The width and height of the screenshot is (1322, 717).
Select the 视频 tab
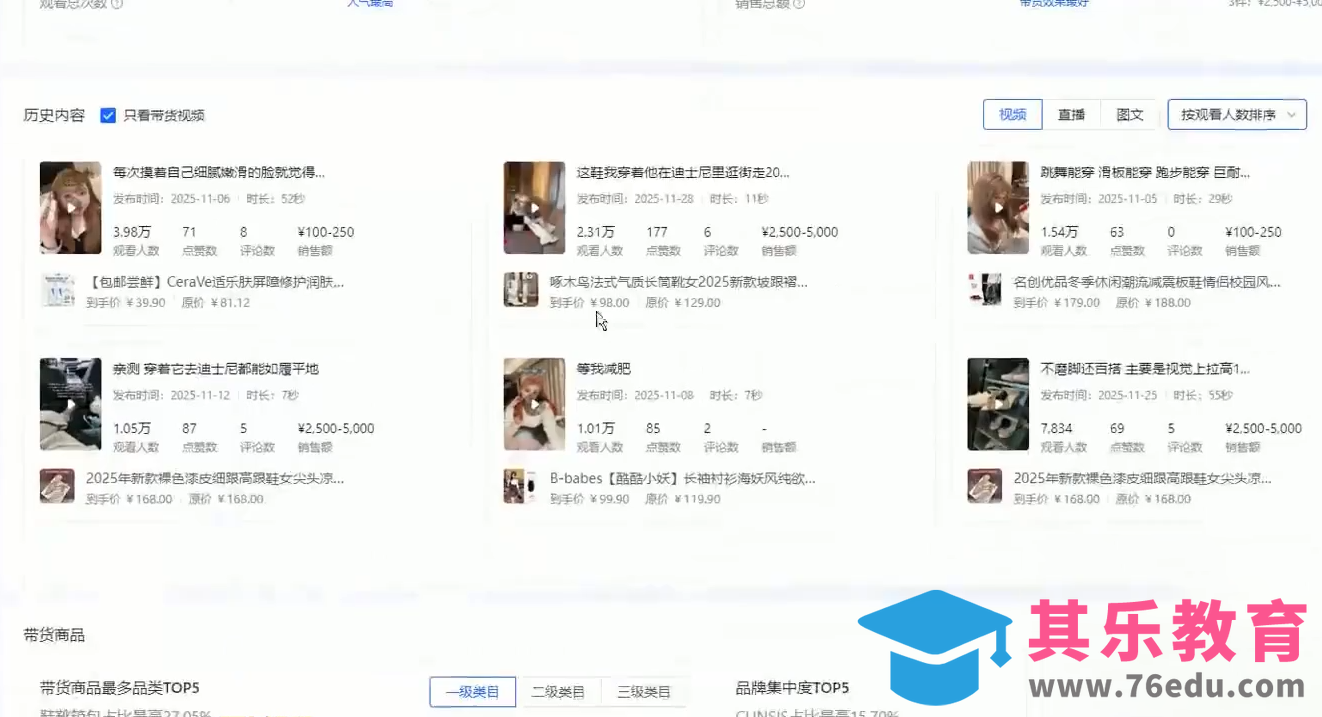tap(1012, 114)
